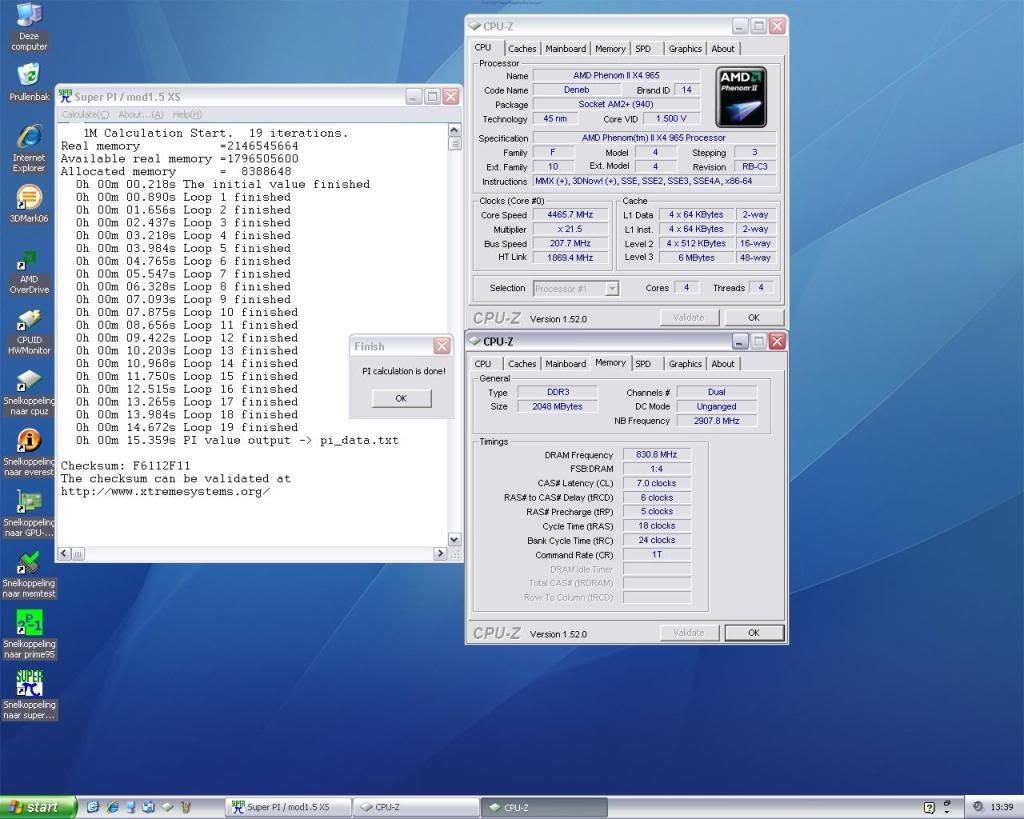Open the About menu in Super PI
Image resolution: width=1024 pixels, height=819 pixels.
click(x=140, y=114)
